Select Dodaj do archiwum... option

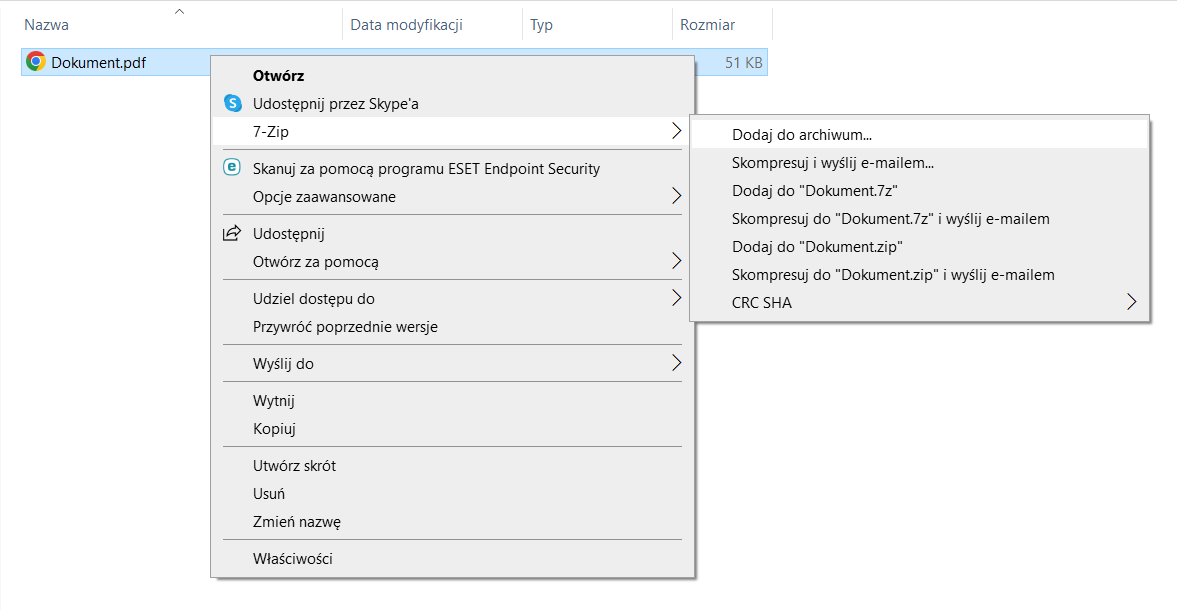(x=802, y=134)
